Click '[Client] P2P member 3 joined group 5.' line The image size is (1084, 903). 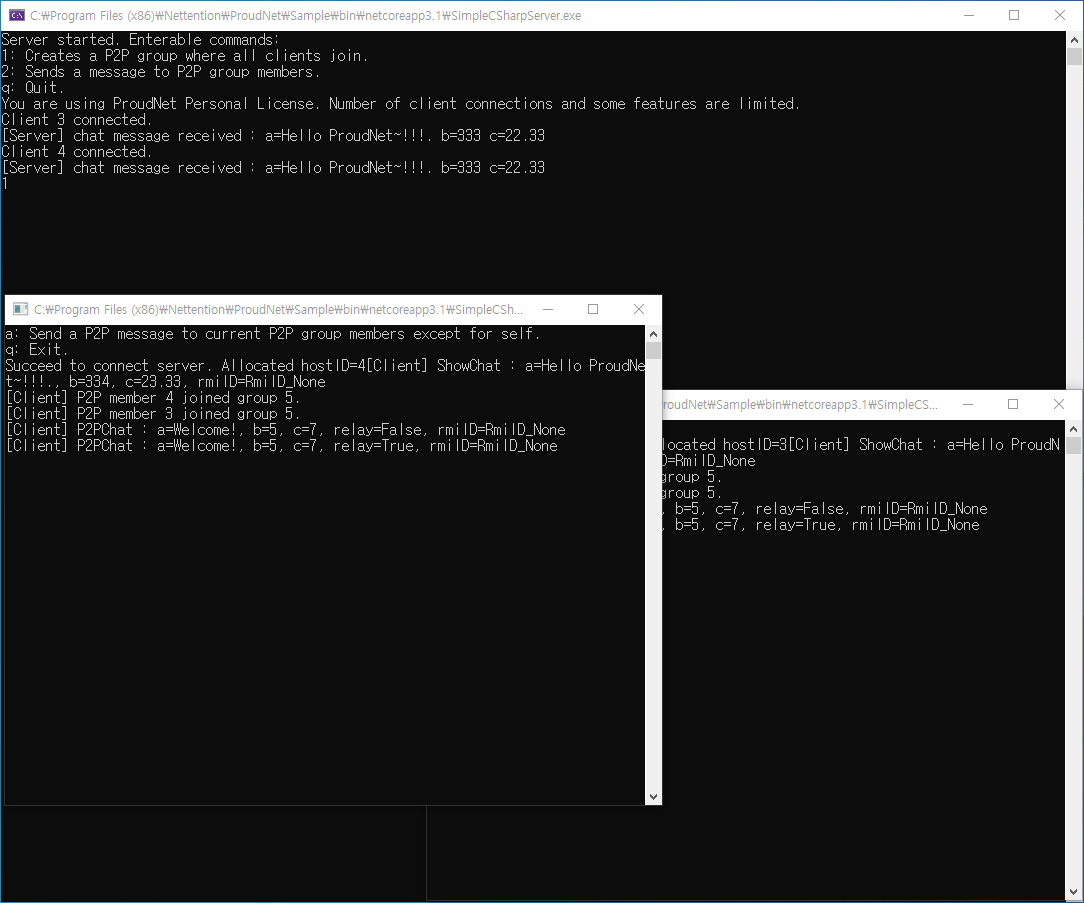pos(153,413)
